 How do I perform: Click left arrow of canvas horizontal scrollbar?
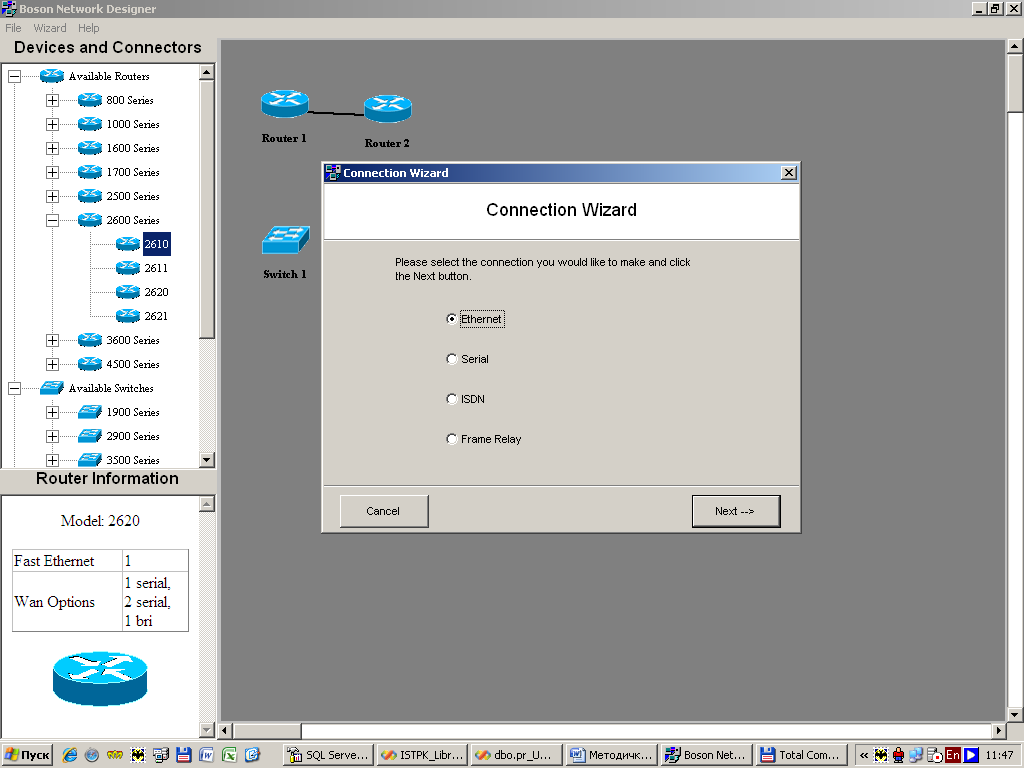click(226, 731)
